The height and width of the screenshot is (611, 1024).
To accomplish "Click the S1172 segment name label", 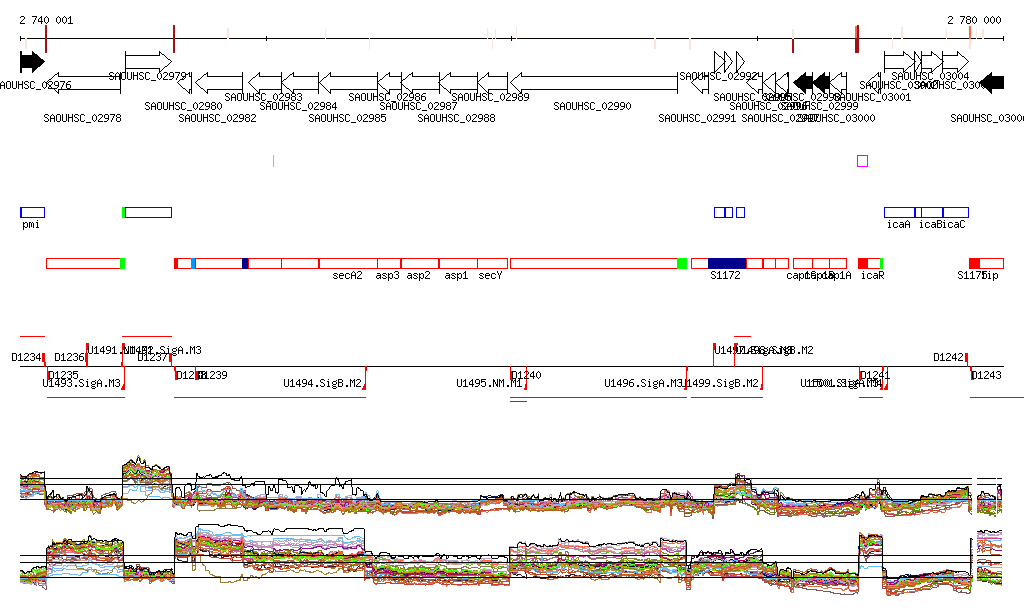I will point(726,275).
